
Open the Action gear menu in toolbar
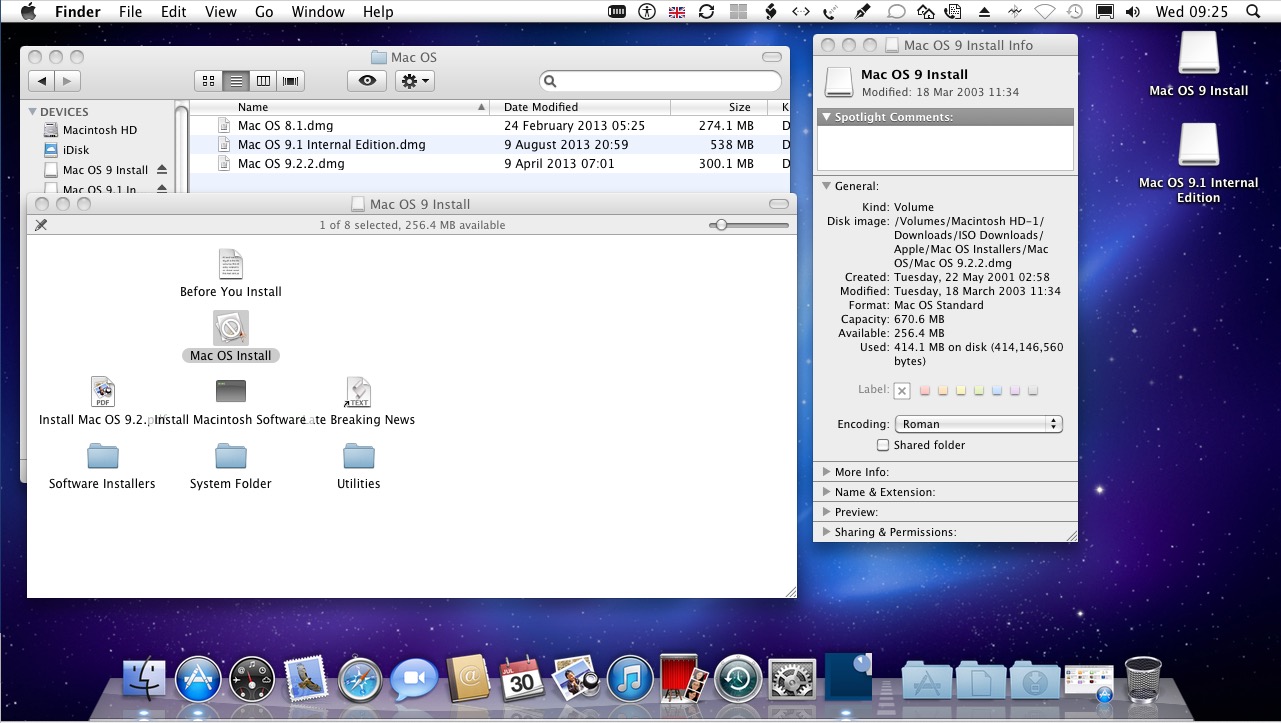tap(414, 81)
